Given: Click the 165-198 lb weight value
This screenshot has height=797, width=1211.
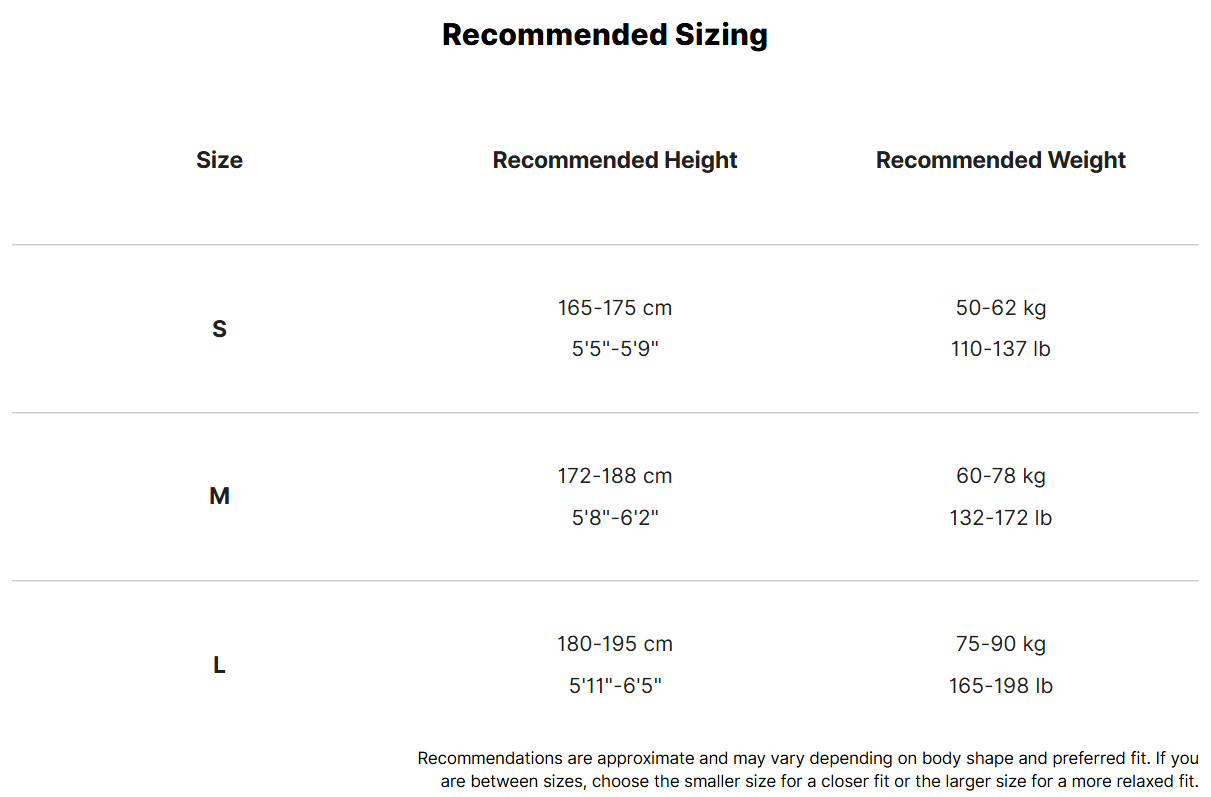Looking at the screenshot, I should [1001, 686].
